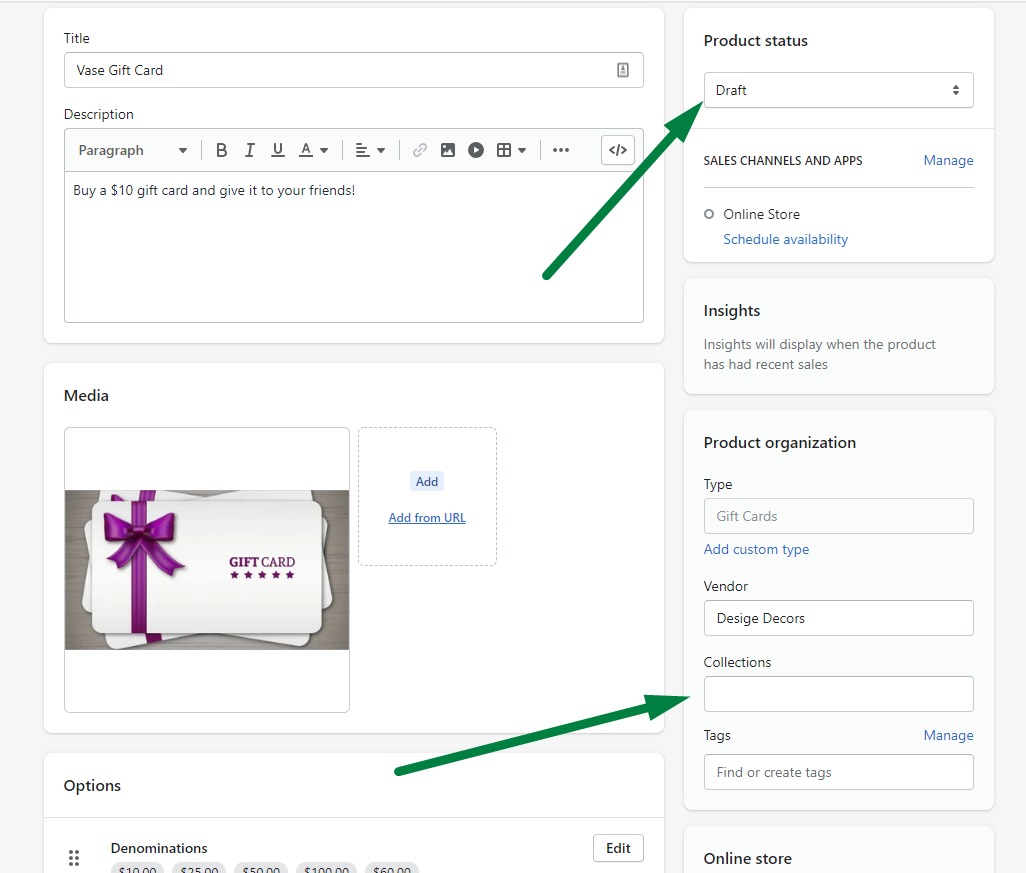Image resolution: width=1026 pixels, height=873 pixels.
Task: Click Manage next to Sales Channels and Apps
Action: coord(948,160)
